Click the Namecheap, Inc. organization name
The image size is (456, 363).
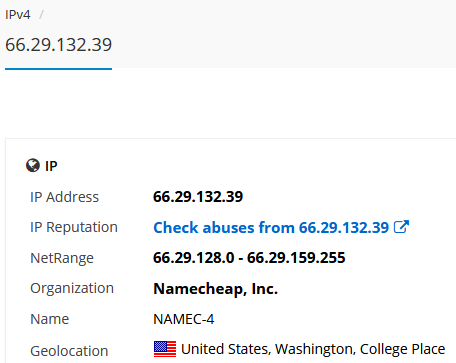[215, 289]
